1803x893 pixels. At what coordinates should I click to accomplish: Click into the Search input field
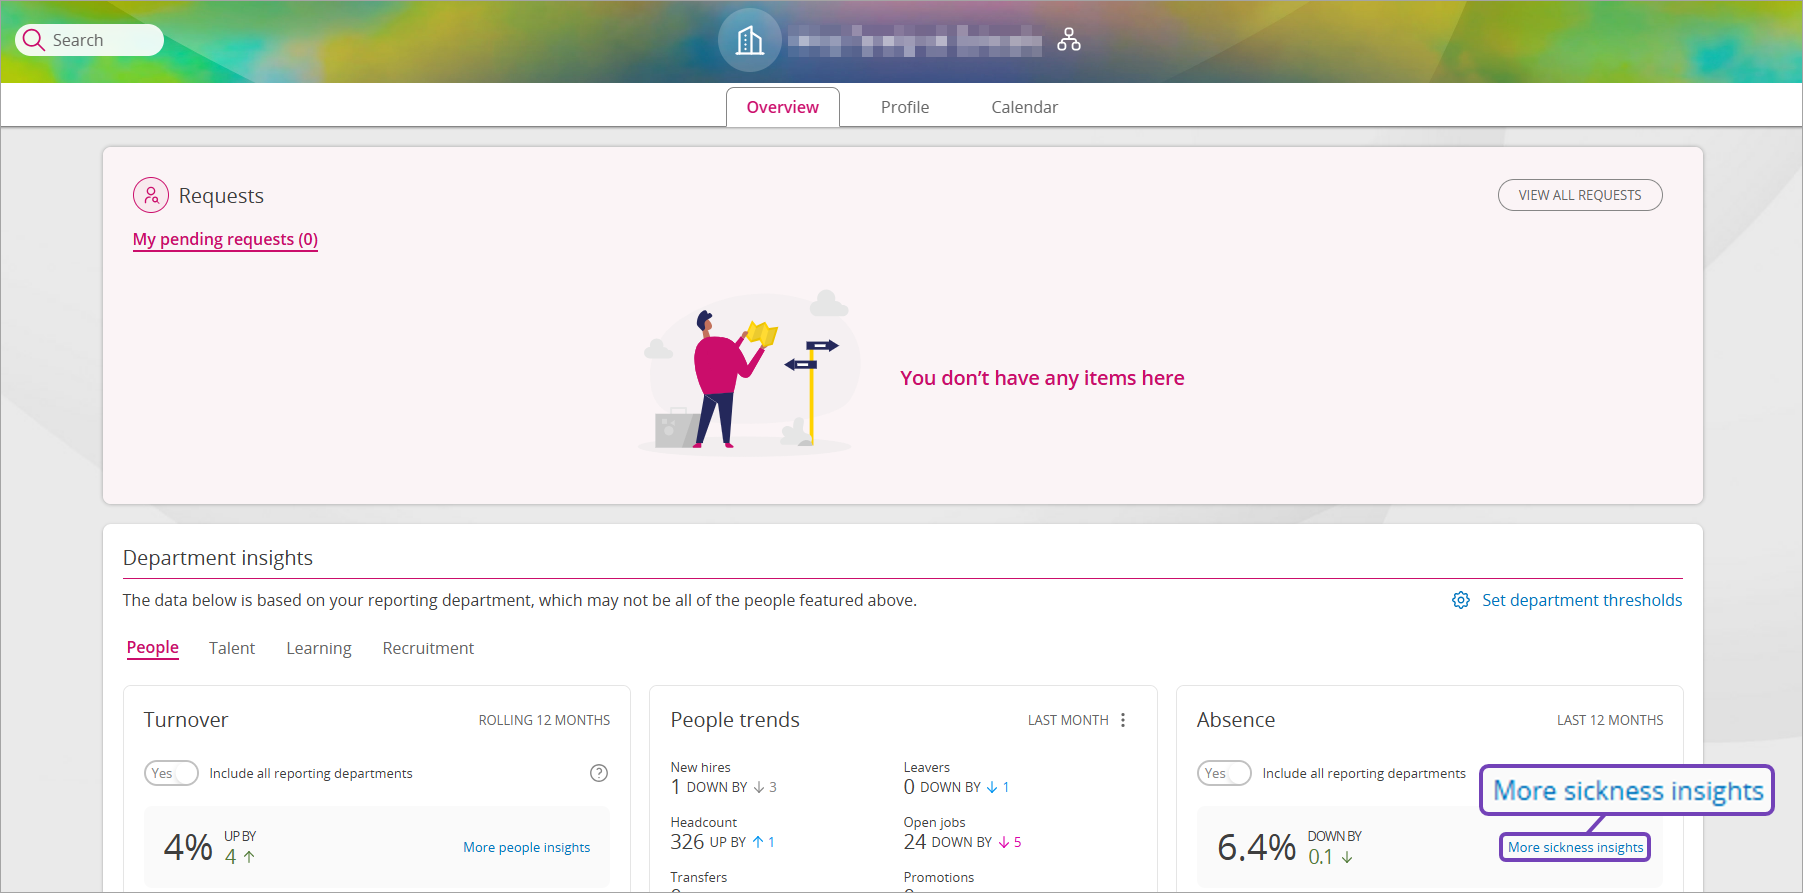coord(100,40)
